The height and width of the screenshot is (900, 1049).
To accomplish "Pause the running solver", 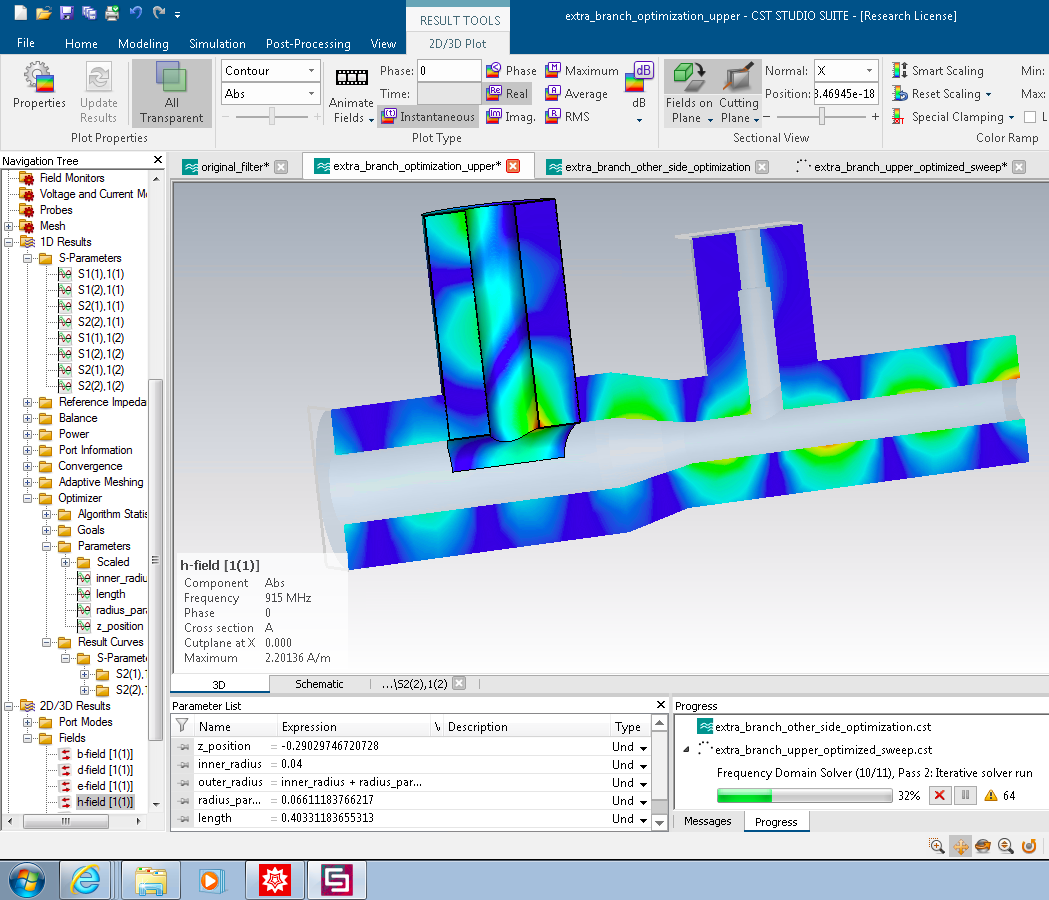I will [964, 796].
